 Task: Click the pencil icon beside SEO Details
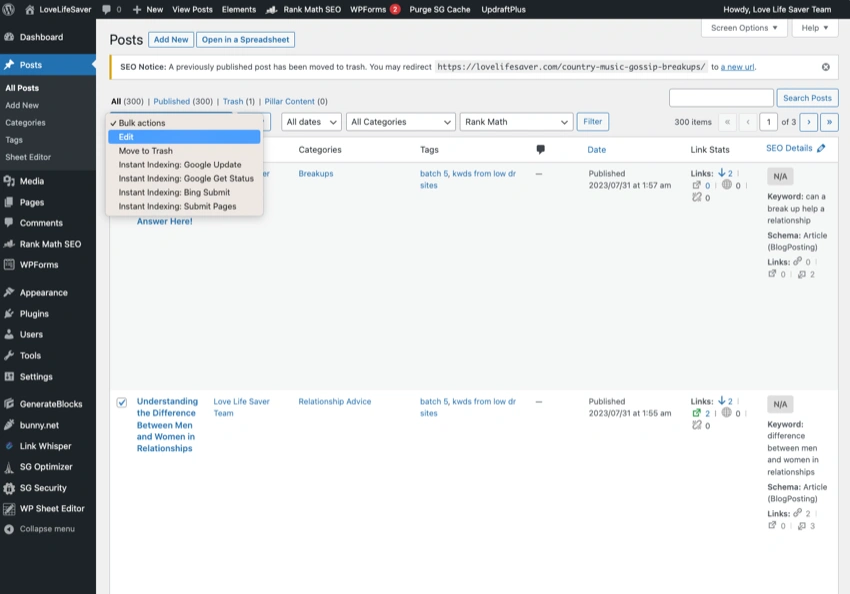point(821,148)
